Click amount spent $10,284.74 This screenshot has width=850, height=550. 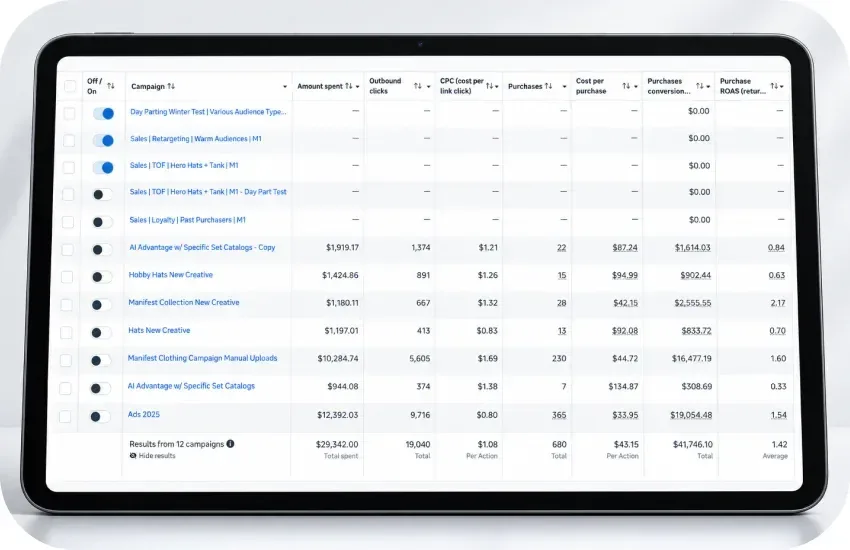point(338,359)
